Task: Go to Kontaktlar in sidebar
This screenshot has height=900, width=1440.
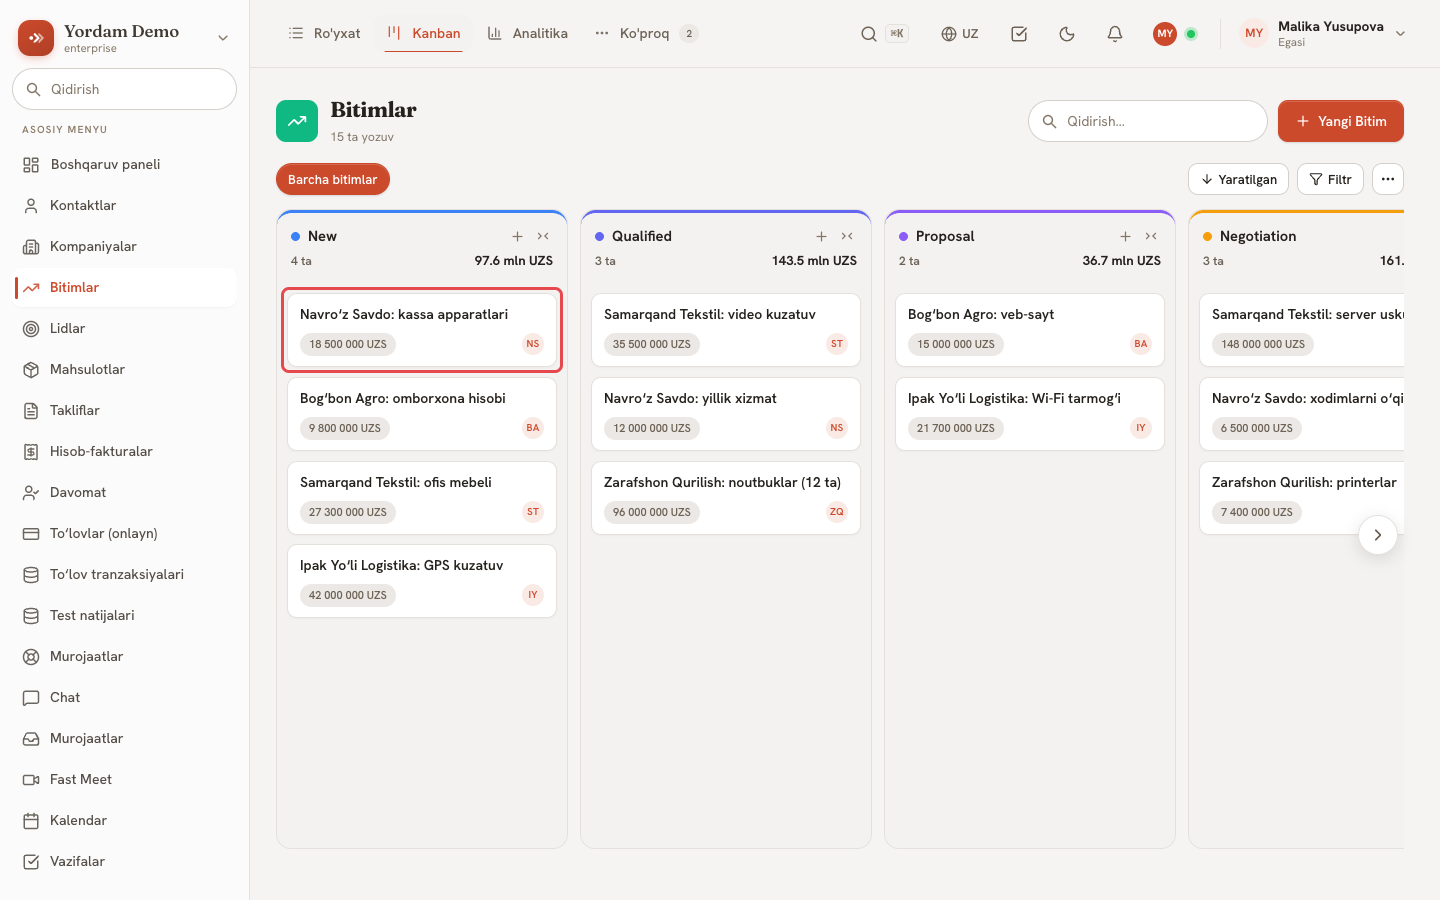Action: click(x=124, y=205)
